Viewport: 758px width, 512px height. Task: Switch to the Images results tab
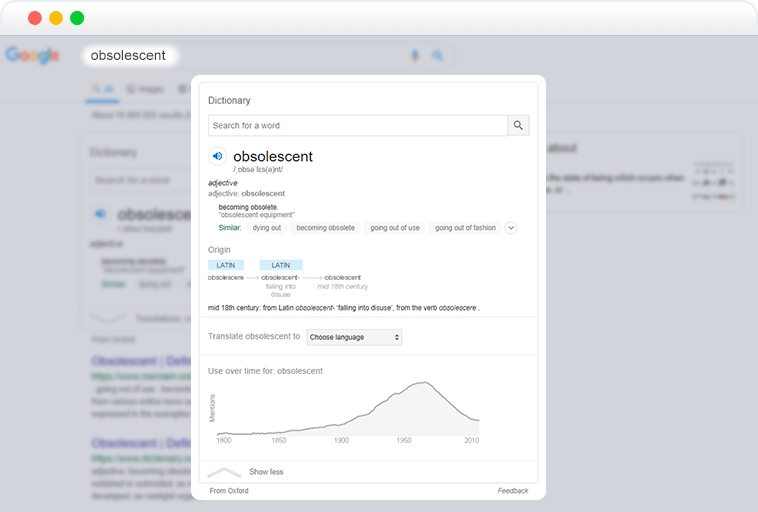click(146, 89)
